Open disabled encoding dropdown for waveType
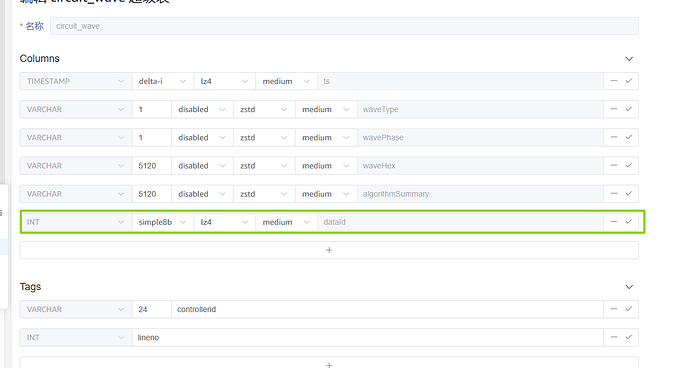Image resolution: width=690 pixels, height=368 pixels. (202, 109)
